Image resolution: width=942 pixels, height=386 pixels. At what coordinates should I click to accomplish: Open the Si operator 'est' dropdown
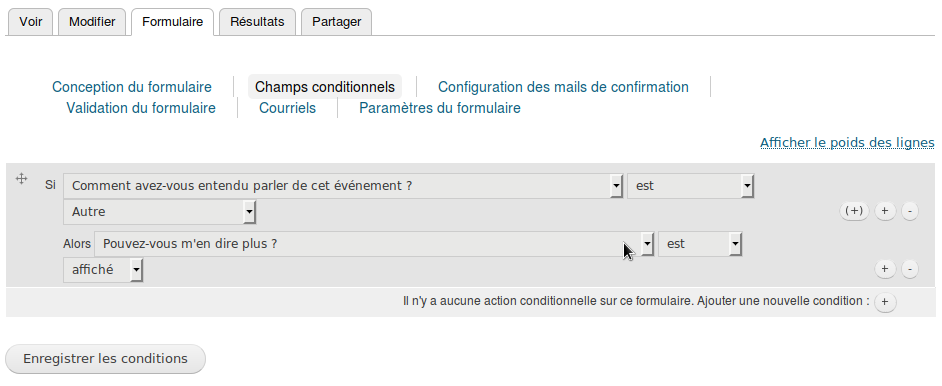click(x=690, y=186)
